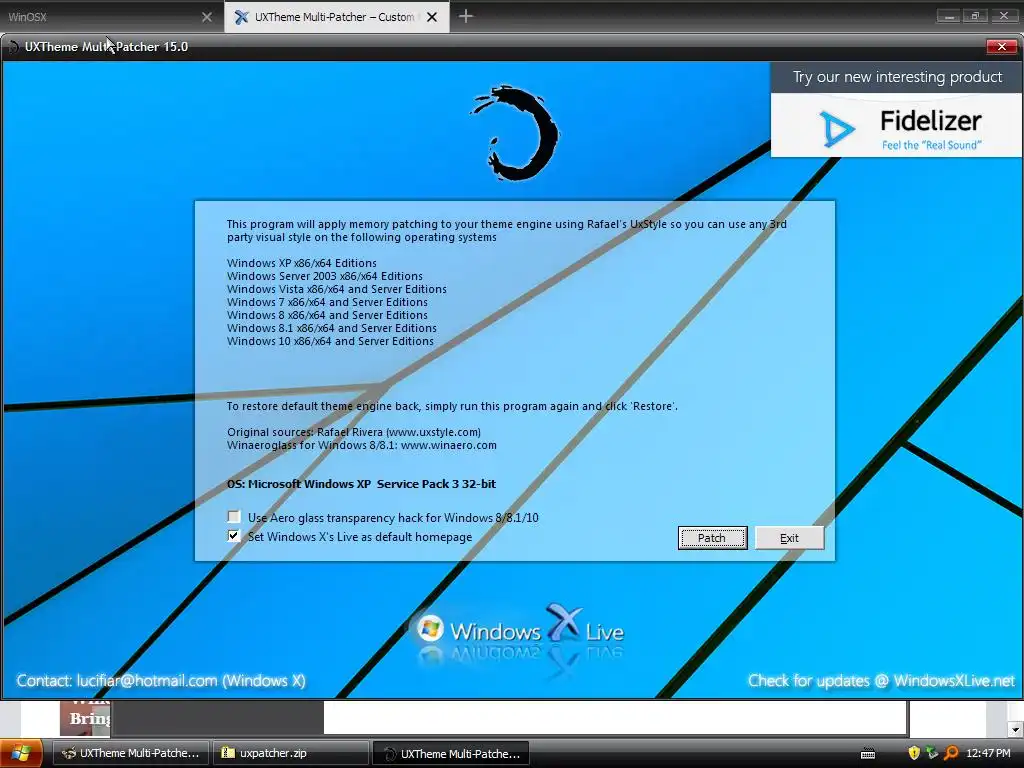Open uxpatcher.zip taskbar item
Viewport: 1024px width, 768px height.
[291, 753]
